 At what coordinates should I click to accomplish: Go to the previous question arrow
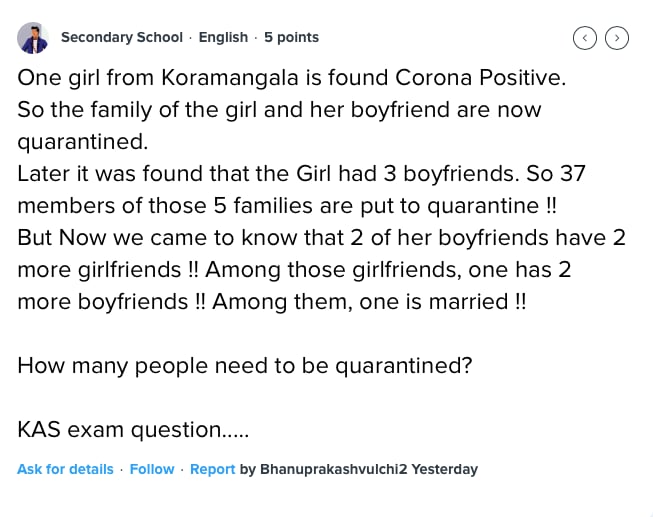pos(585,38)
